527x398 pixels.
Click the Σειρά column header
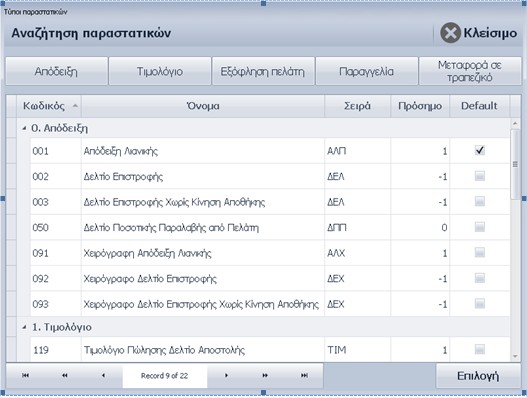[357, 106]
